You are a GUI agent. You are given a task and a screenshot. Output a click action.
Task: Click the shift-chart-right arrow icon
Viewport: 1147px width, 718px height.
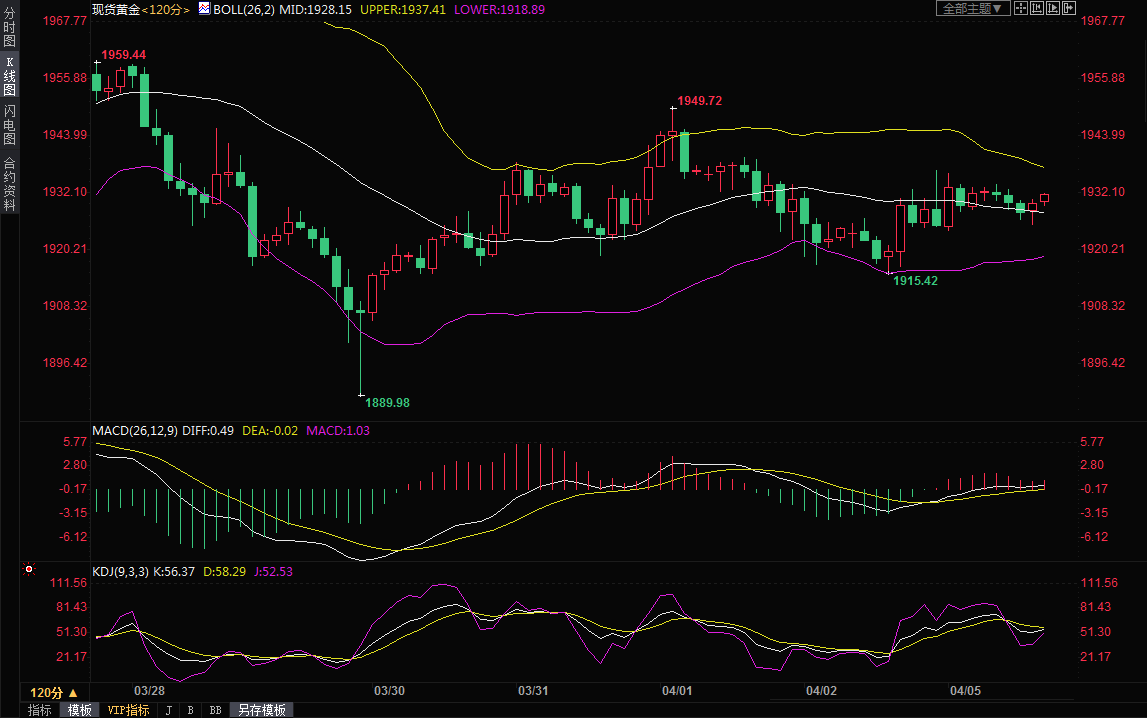1068,8
